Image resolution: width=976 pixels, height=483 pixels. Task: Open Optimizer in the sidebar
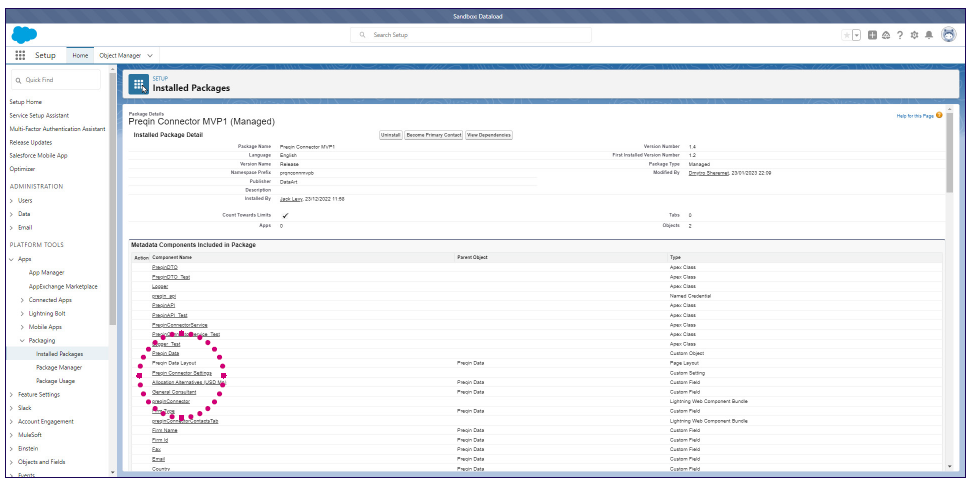pyautogui.click(x=22, y=169)
